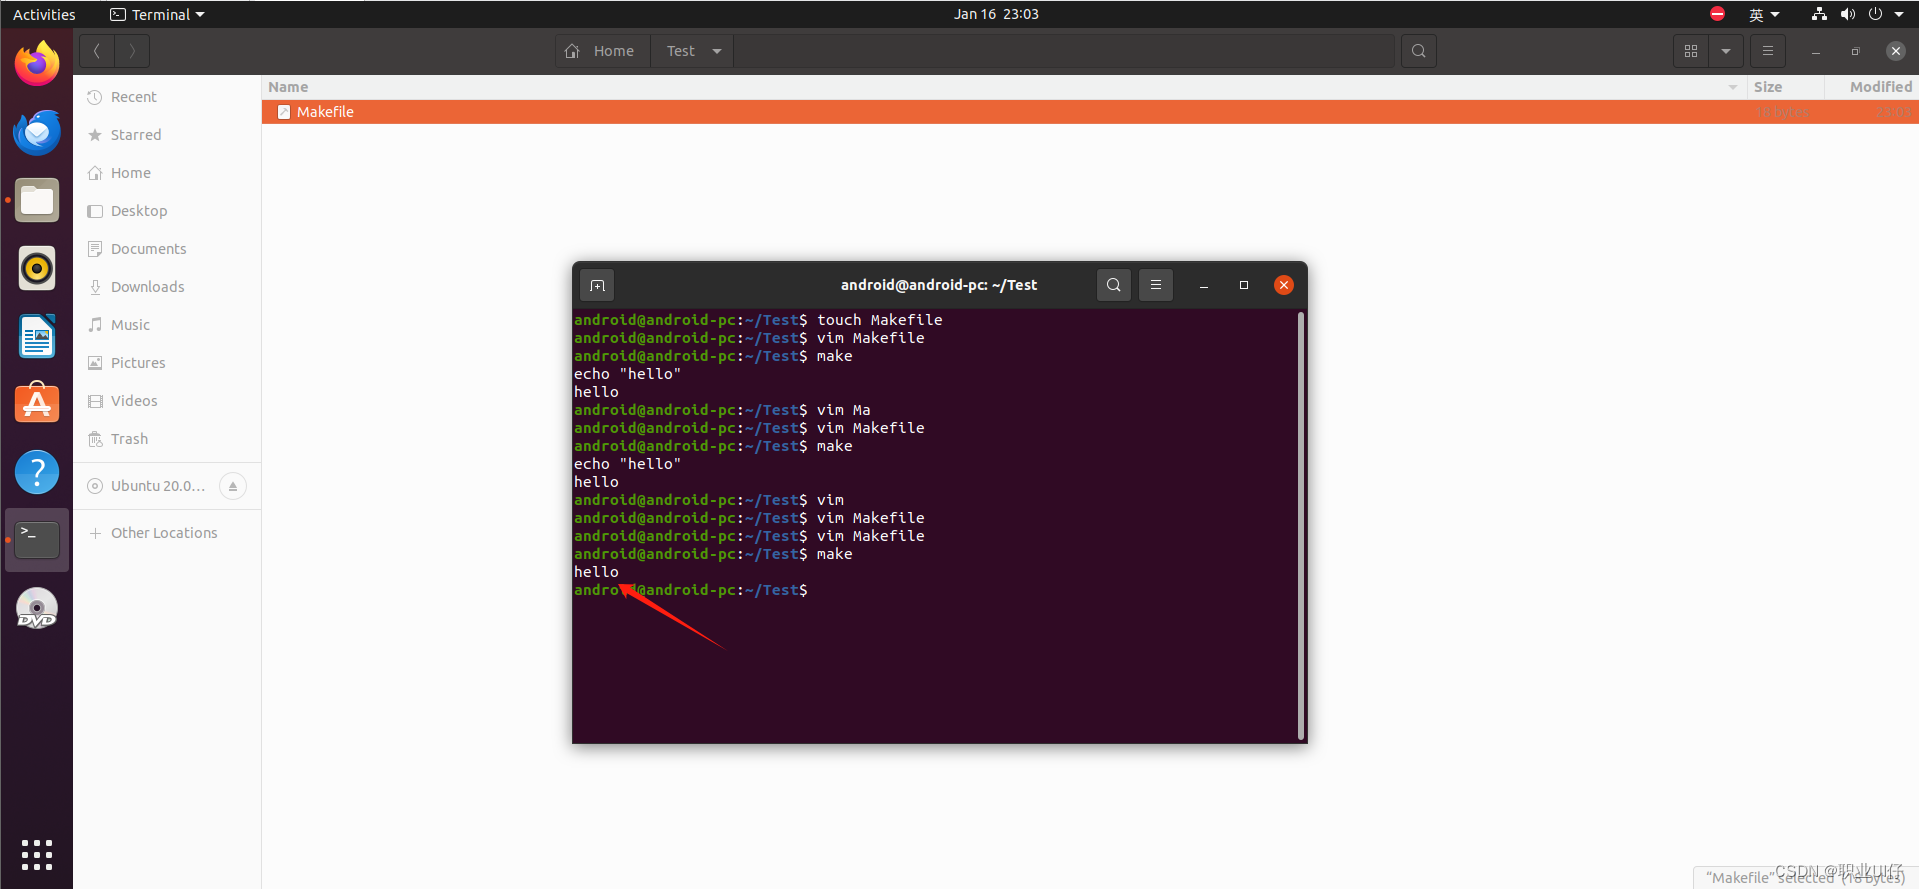Minimize the terminal window
The image size is (1919, 889).
1204,285
